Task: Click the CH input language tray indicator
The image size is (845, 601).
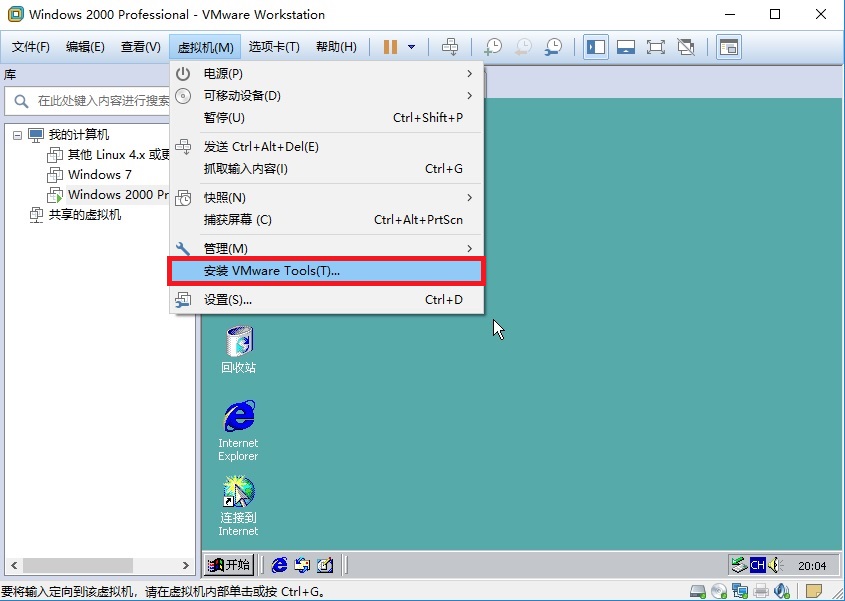Action: click(x=758, y=565)
